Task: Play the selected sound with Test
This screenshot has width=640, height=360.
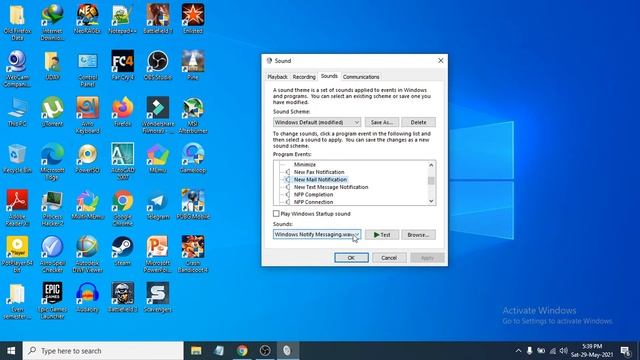Action: [382, 235]
